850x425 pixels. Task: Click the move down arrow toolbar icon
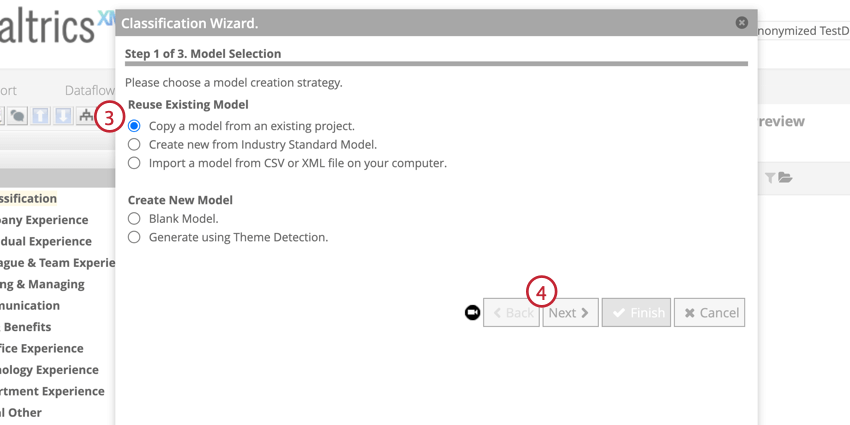[63, 116]
